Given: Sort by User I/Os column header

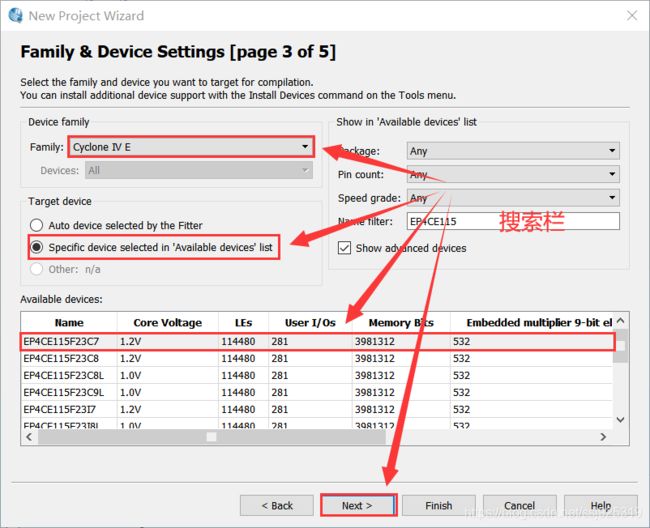Looking at the screenshot, I should pyautogui.click(x=310, y=322).
